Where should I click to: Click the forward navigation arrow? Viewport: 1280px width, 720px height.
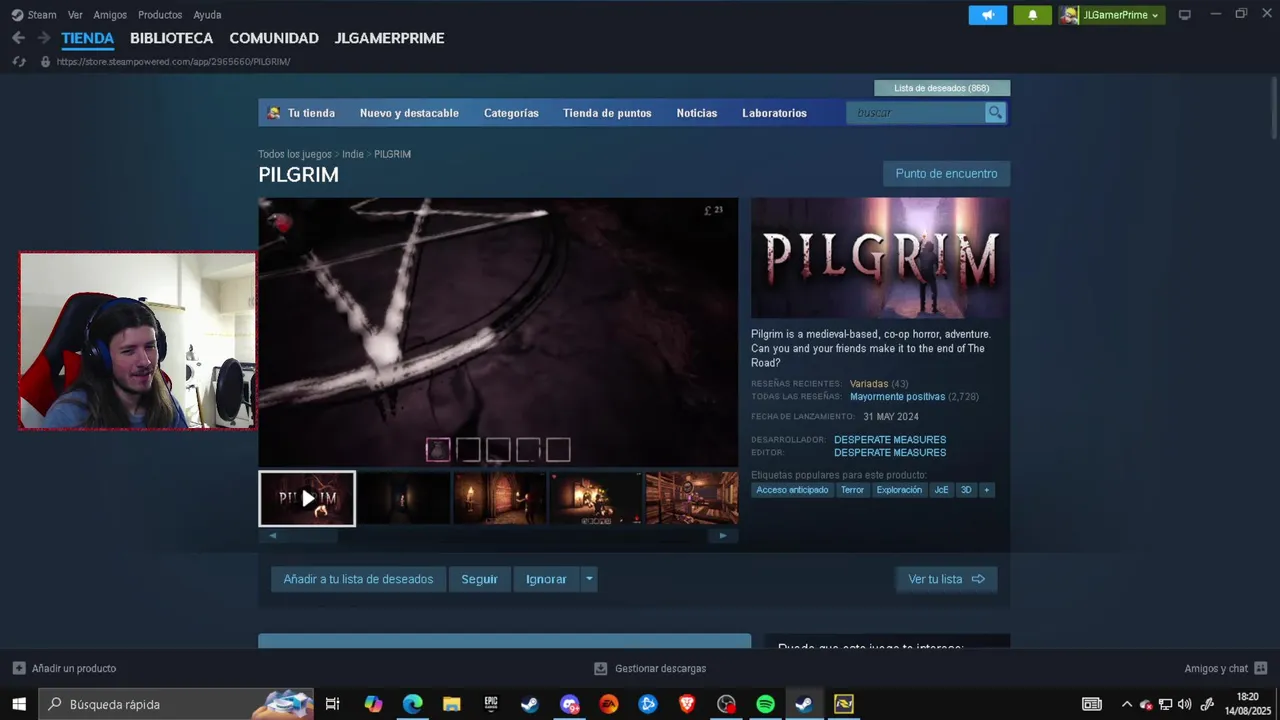pyautogui.click(x=43, y=38)
